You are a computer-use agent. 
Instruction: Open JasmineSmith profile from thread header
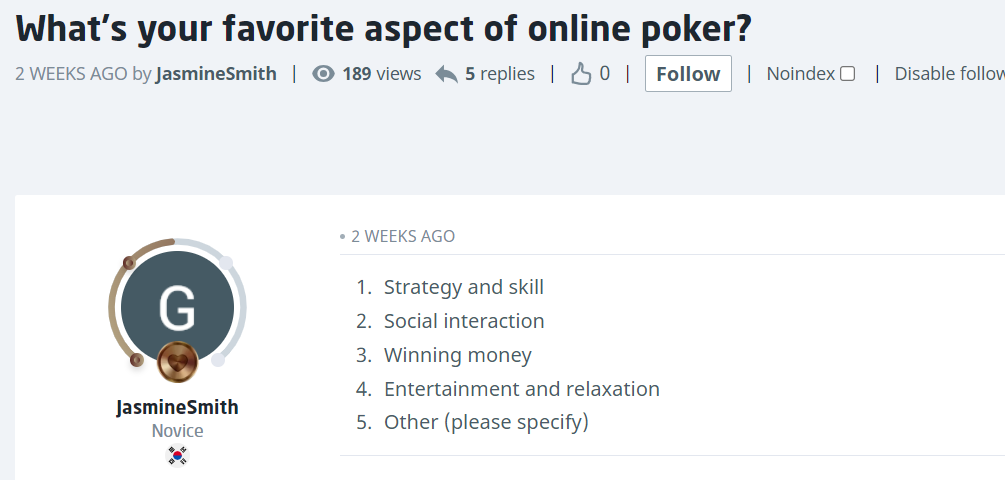(x=216, y=74)
